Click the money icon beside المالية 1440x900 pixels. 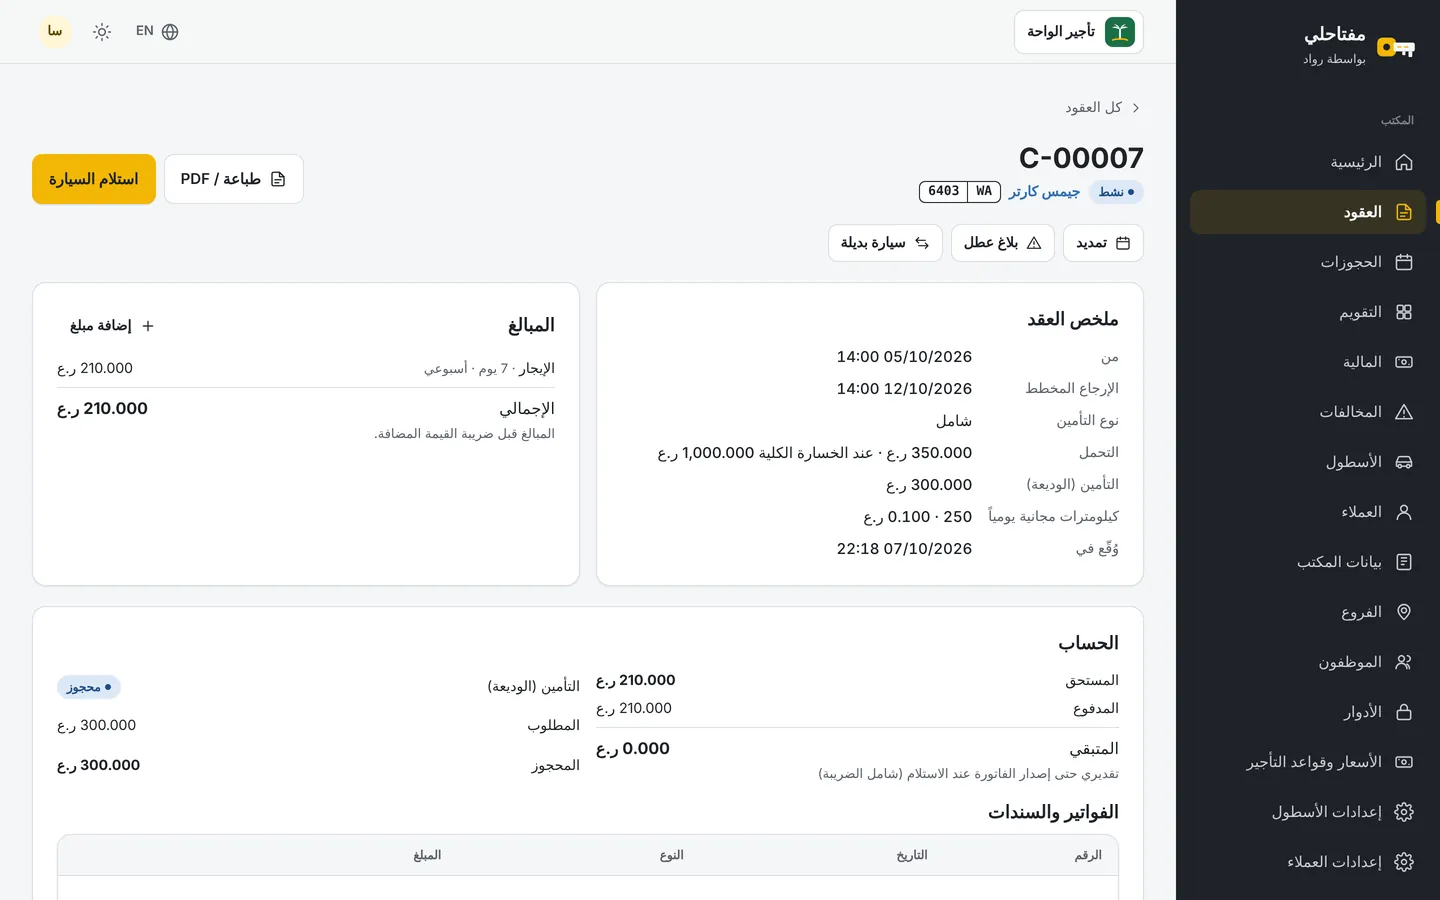(x=1404, y=362)
